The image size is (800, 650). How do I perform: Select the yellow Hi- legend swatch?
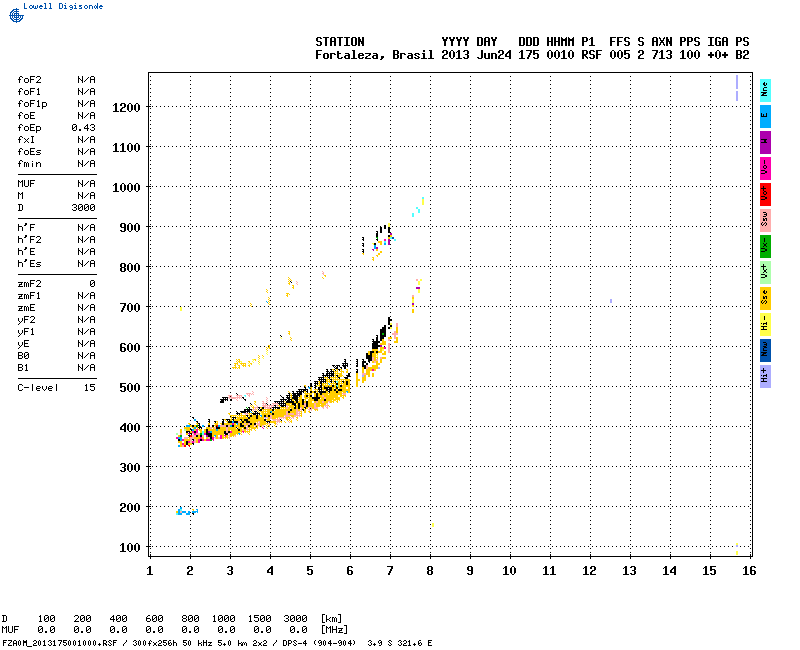(765, 323)
